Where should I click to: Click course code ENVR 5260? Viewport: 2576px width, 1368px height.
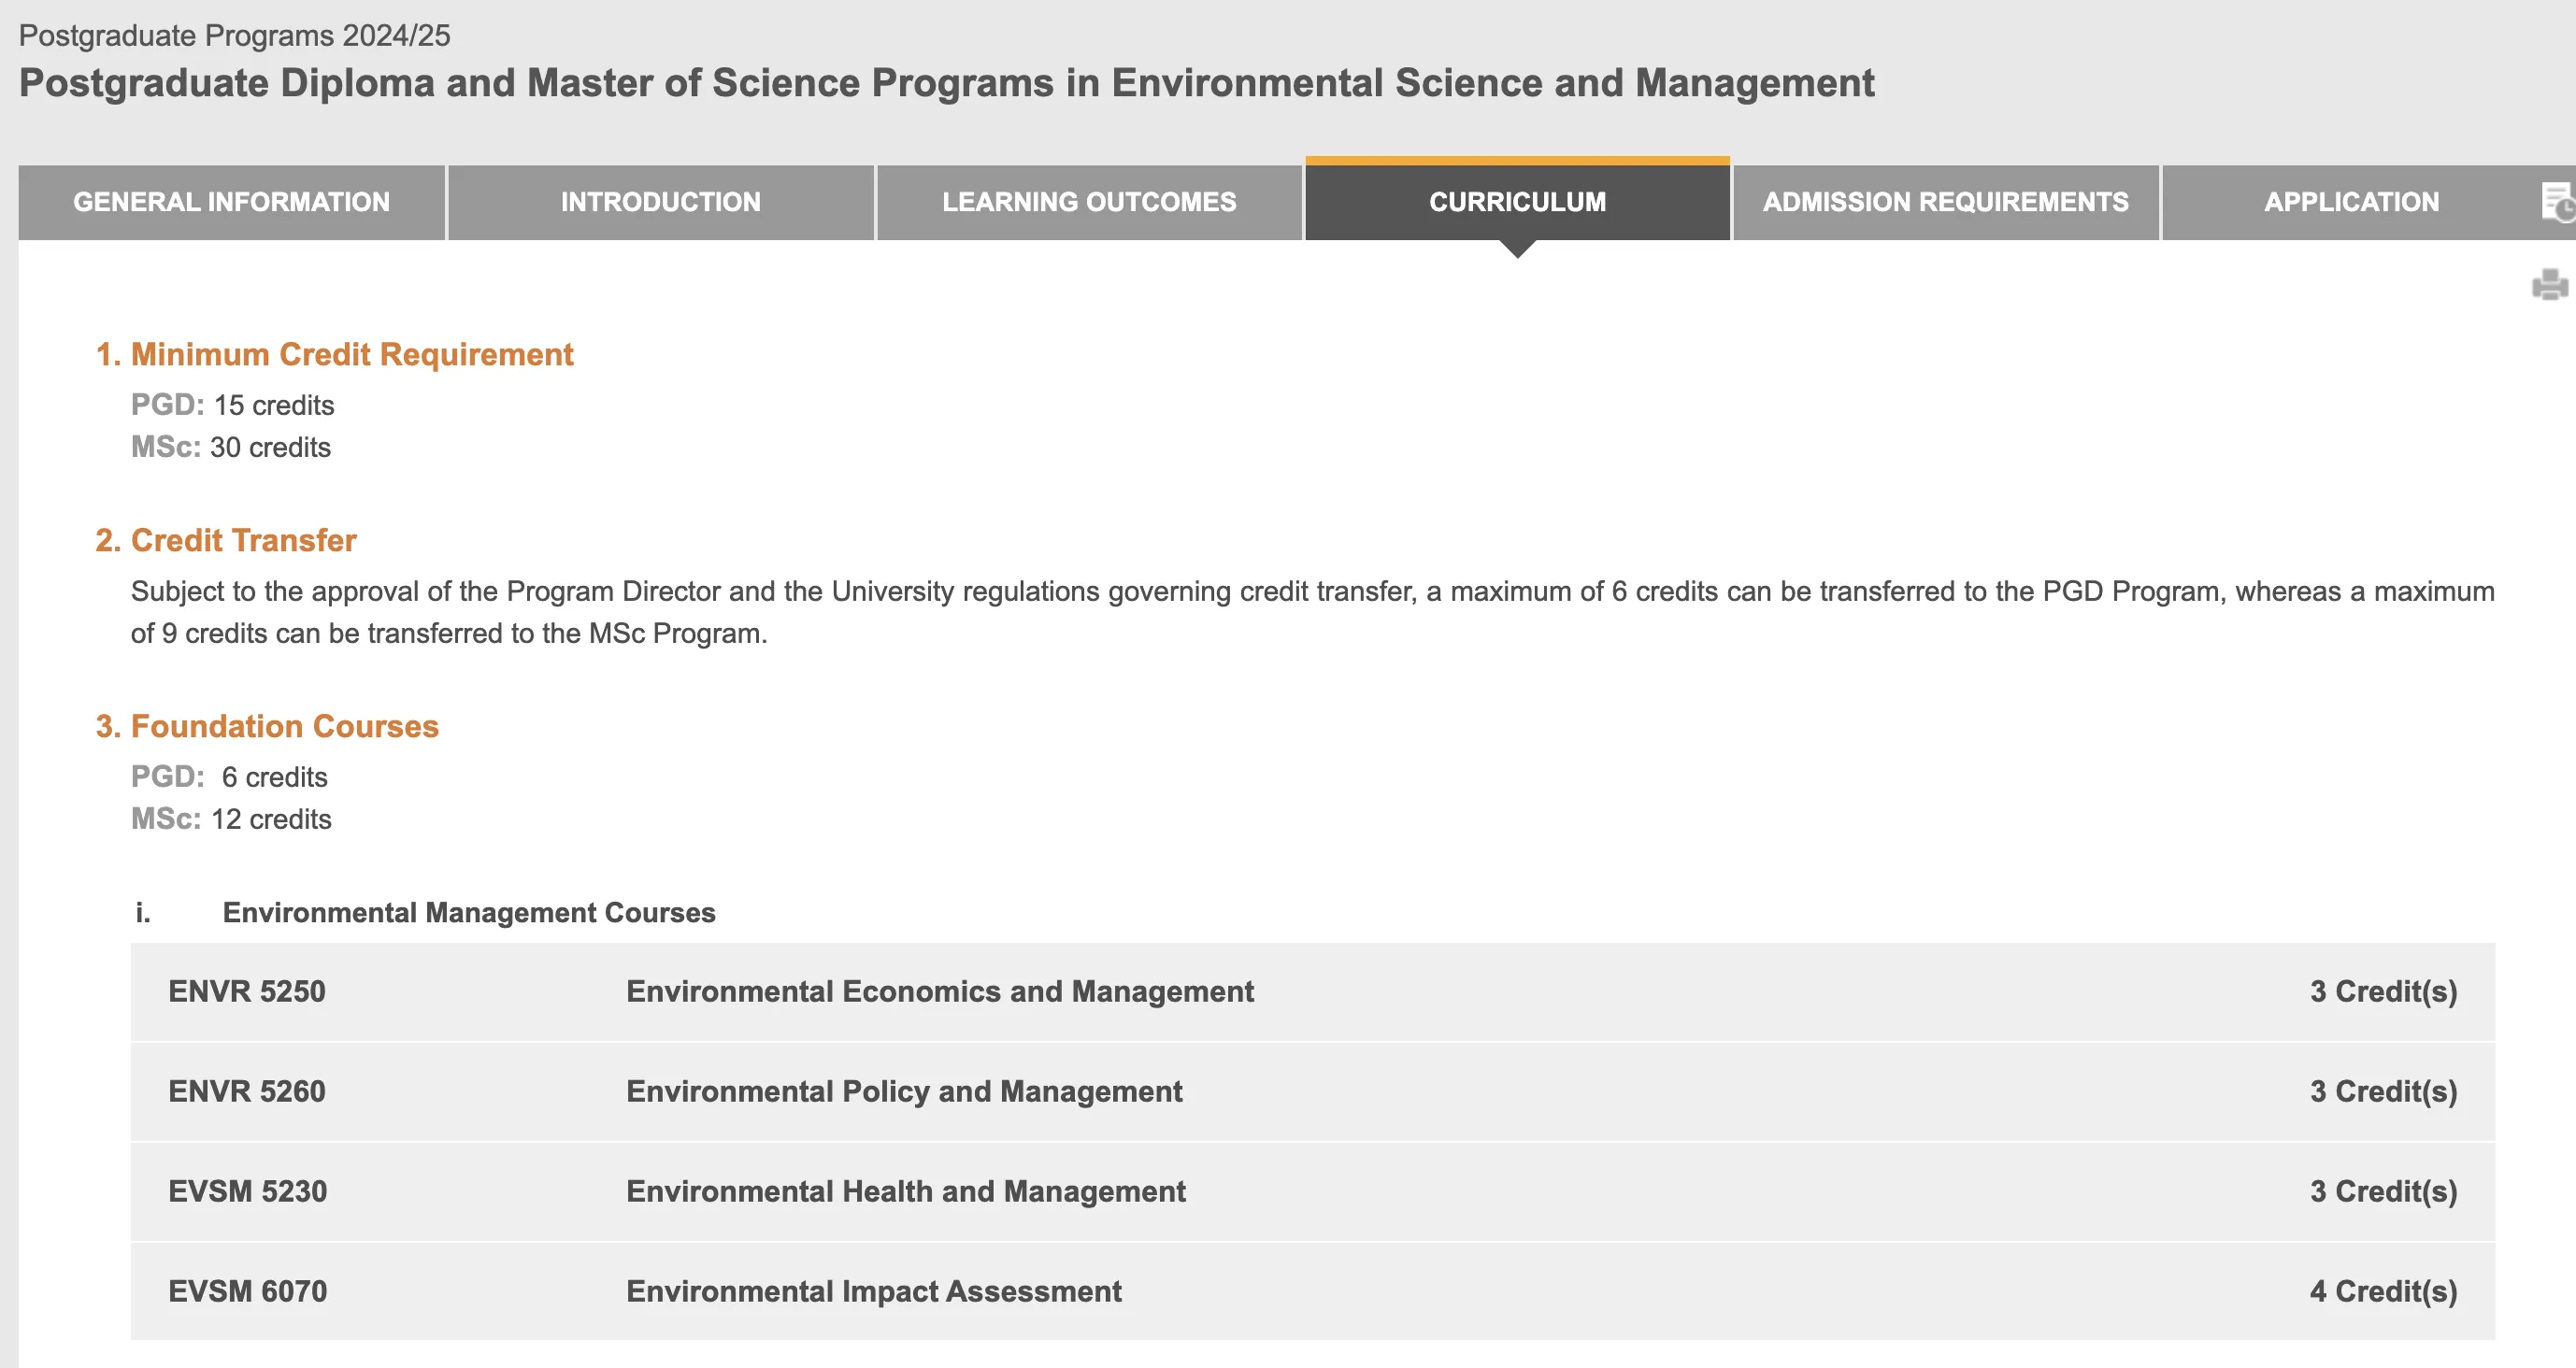click(246, 1091)
